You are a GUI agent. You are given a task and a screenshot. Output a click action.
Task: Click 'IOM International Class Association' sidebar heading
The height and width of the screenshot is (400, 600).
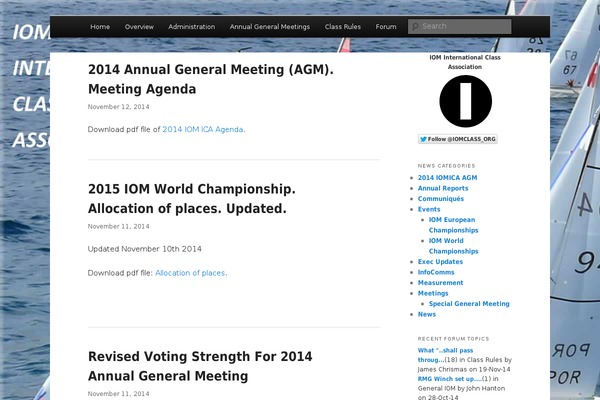tap(465, 62)
